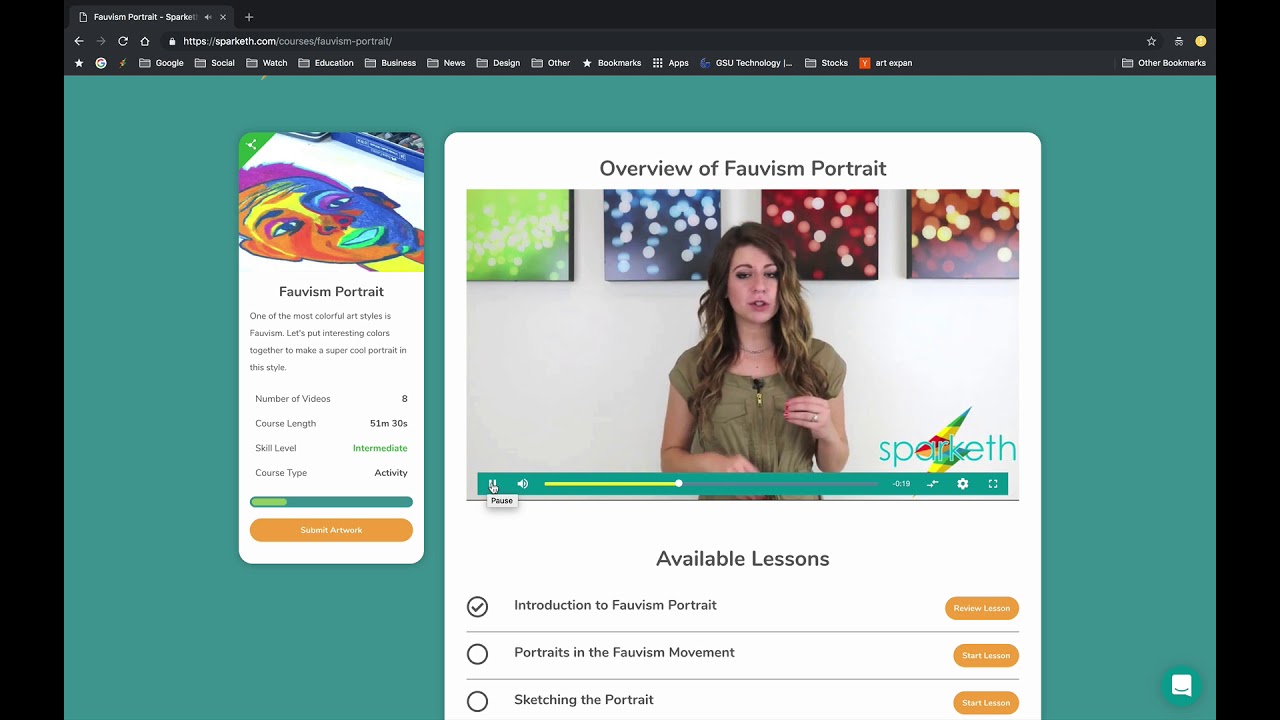The width and height of the screenshot is (1280, 720).
Task: Click the -0:19 remaining time display
Action: [x=901, y=484]
